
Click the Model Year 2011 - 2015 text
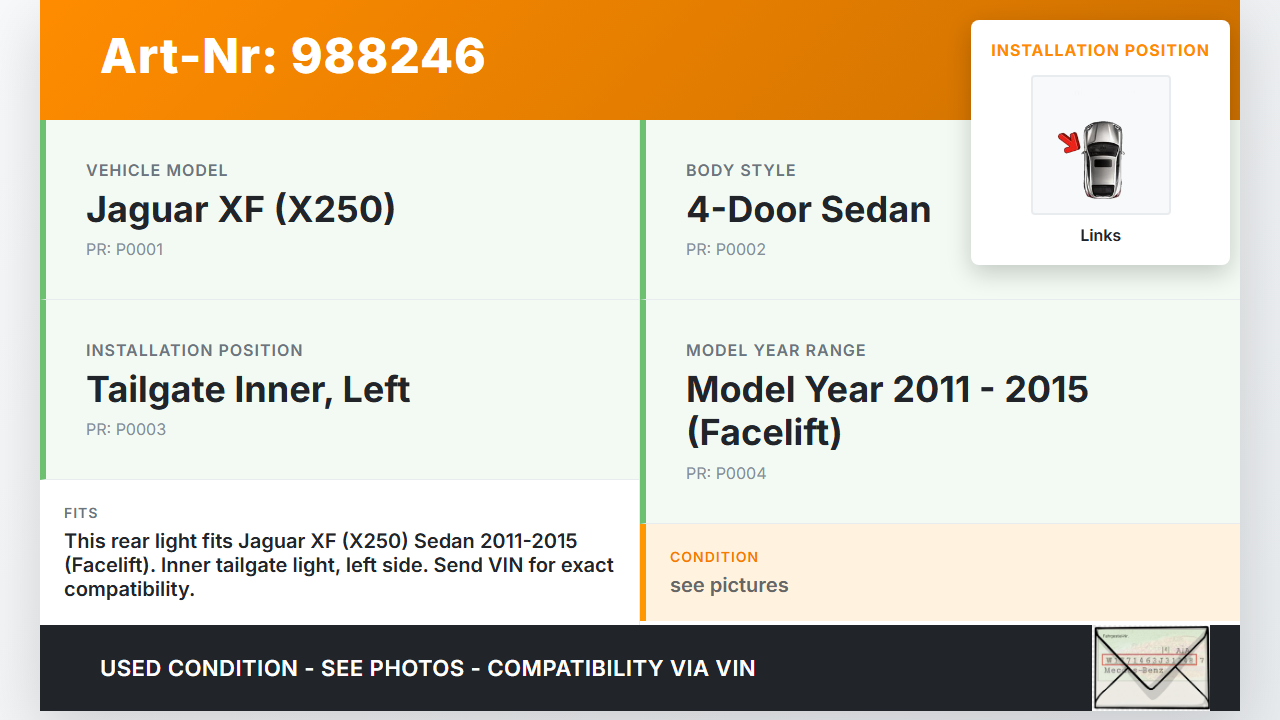pos(887,389)
